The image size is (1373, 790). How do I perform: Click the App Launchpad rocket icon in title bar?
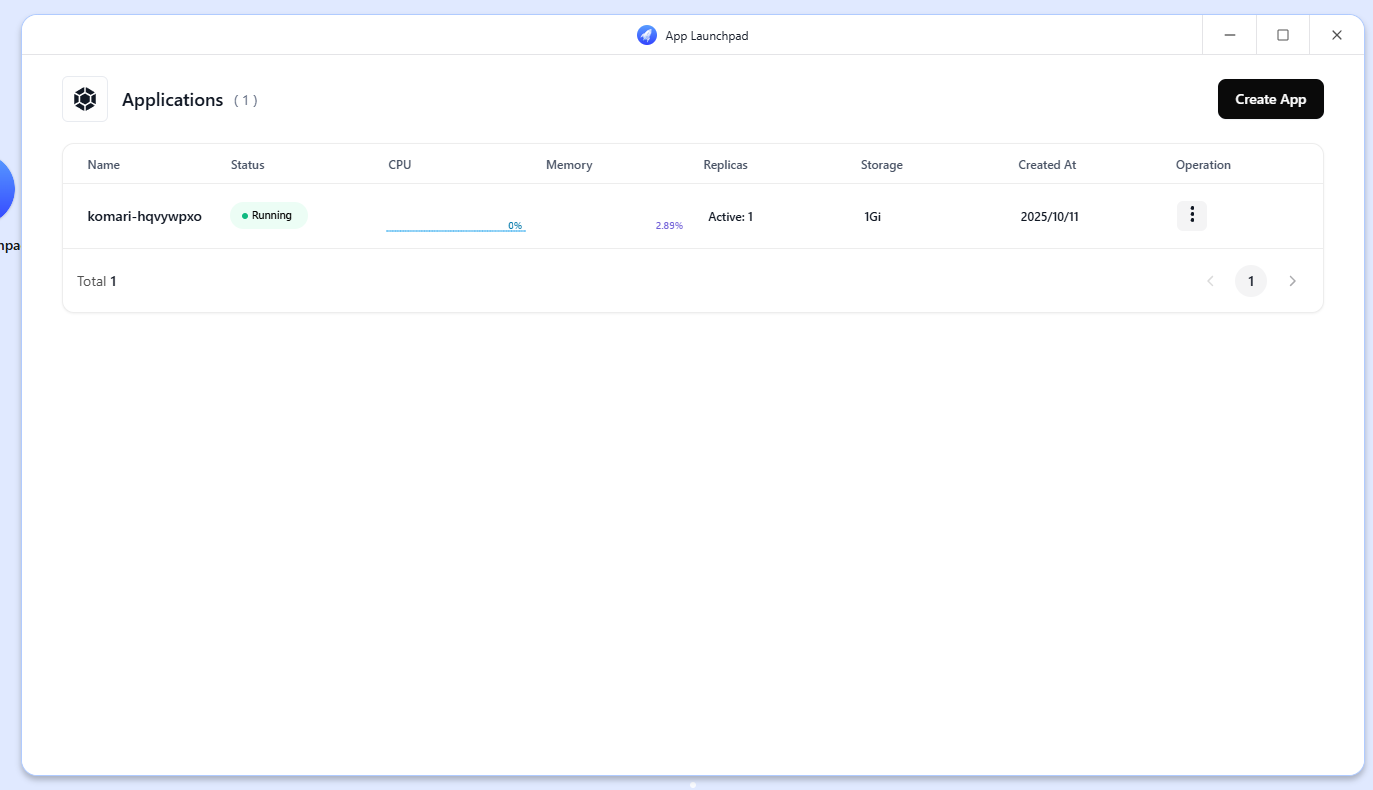pos(647,35)
